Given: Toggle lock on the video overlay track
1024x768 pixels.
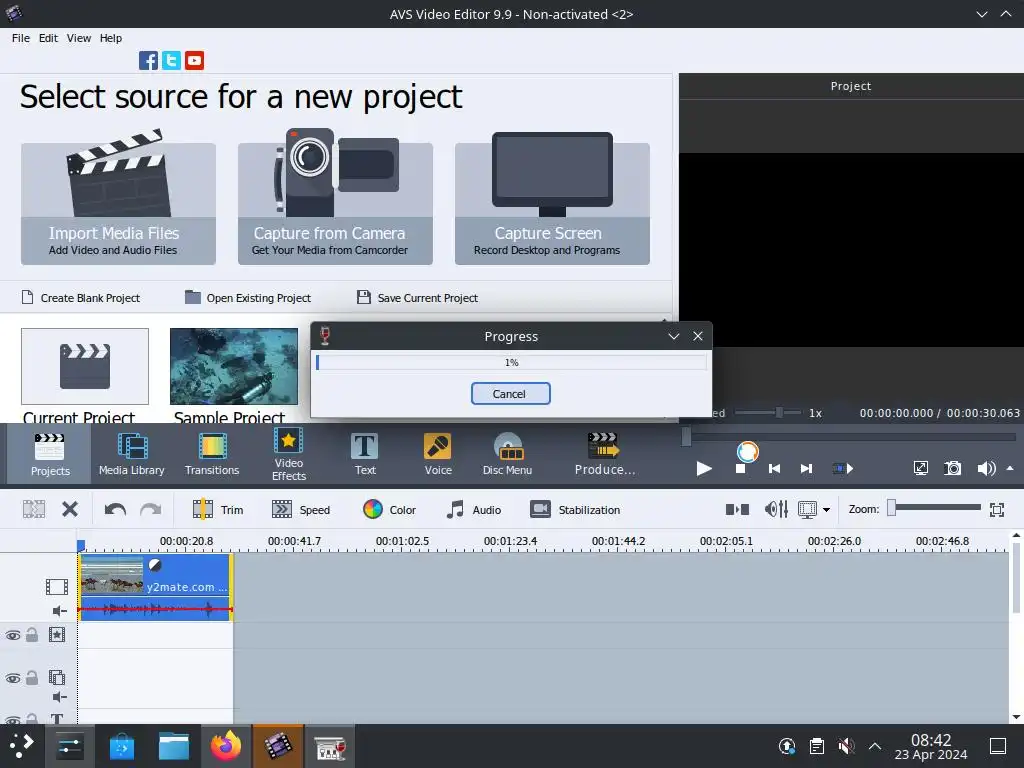Looking at the screenshot, I should (x=32, y=678).
